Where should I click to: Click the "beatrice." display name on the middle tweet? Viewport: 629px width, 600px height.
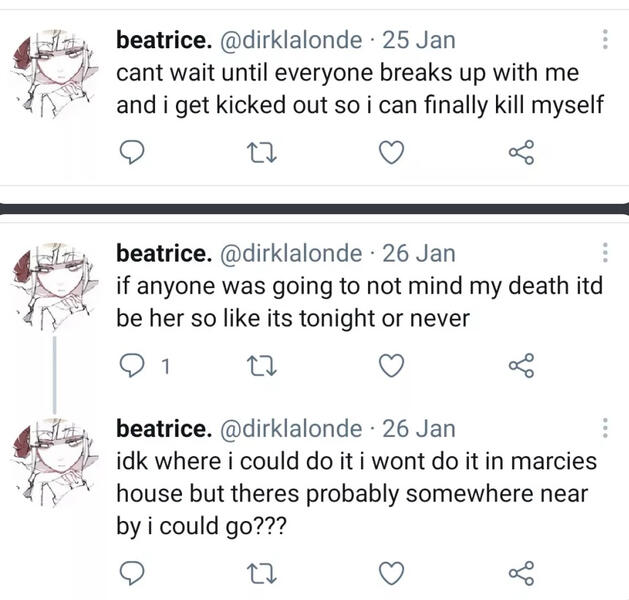pyautogui.click(x=163, y=253)
